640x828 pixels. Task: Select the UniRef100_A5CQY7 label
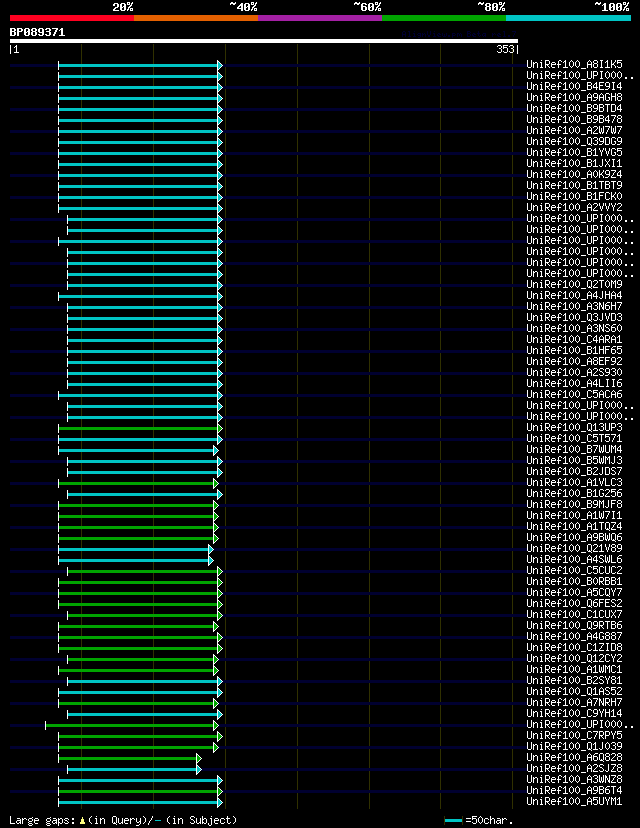point(574,592)
